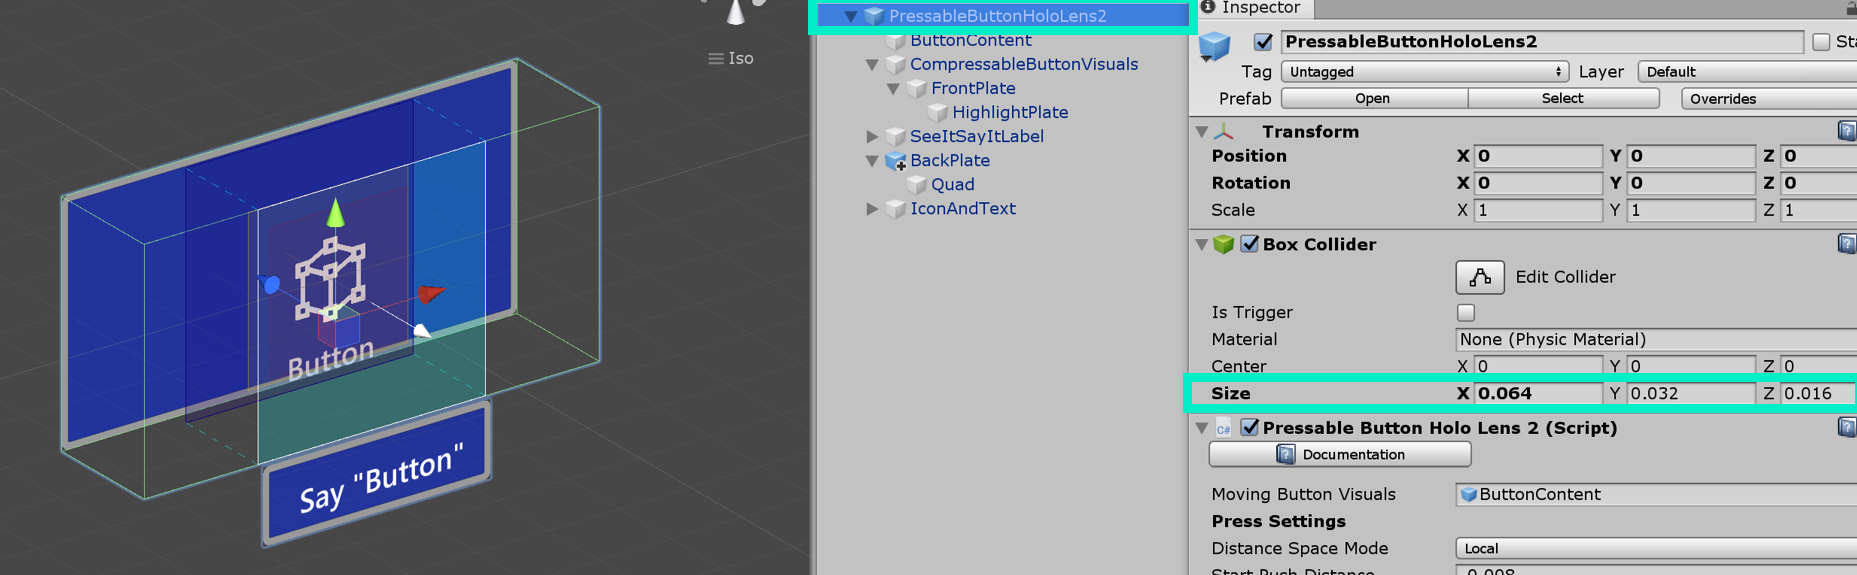This screenshot has width=1857, height=575.
Task: Click the PressableButtonHoloLens2 prefab cube icon in hierarchy
Action: [x=875, y=16]
